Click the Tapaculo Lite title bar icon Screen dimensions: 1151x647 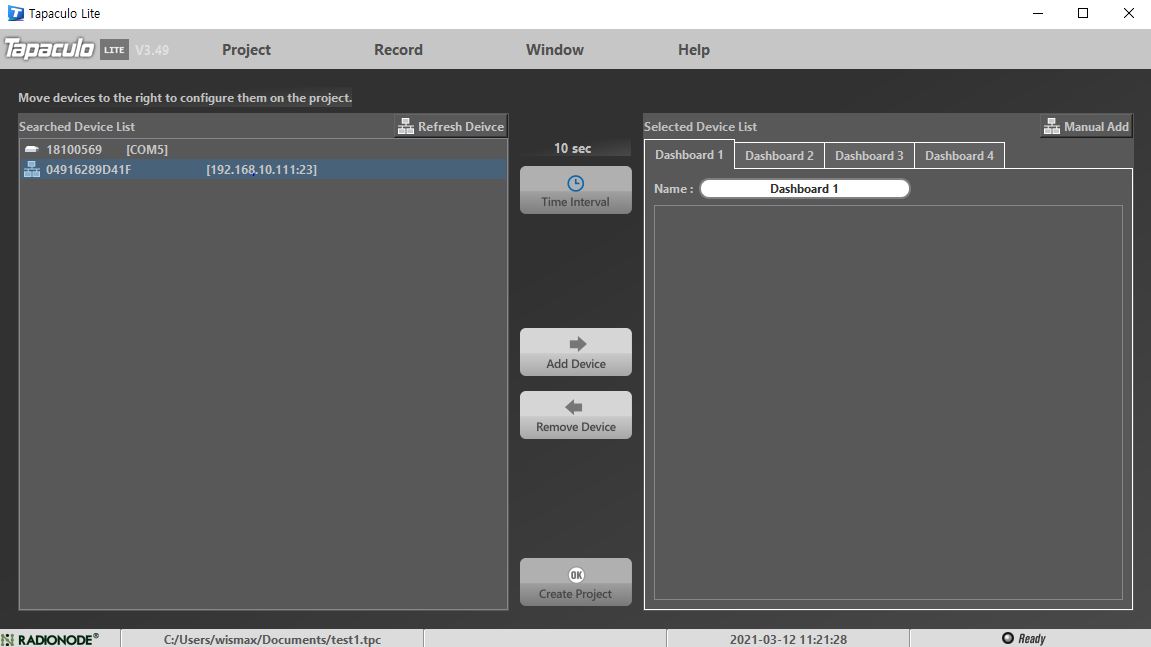[15, 13]
